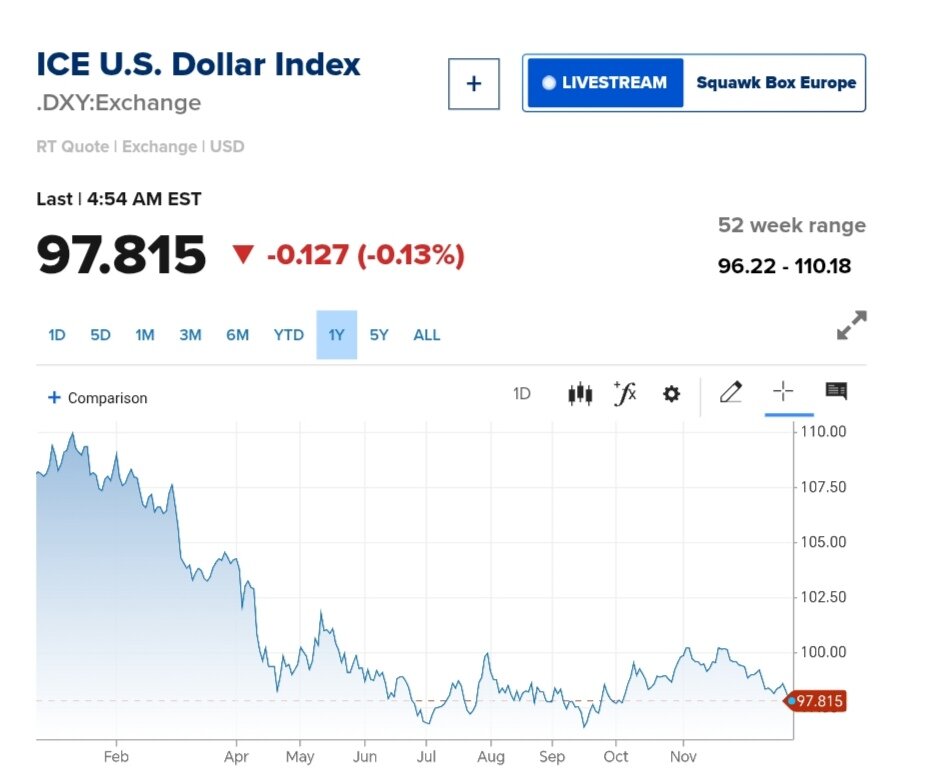The image size is (926, 774).
Task: Select the 3M range tab
Action: coord(190,335)
